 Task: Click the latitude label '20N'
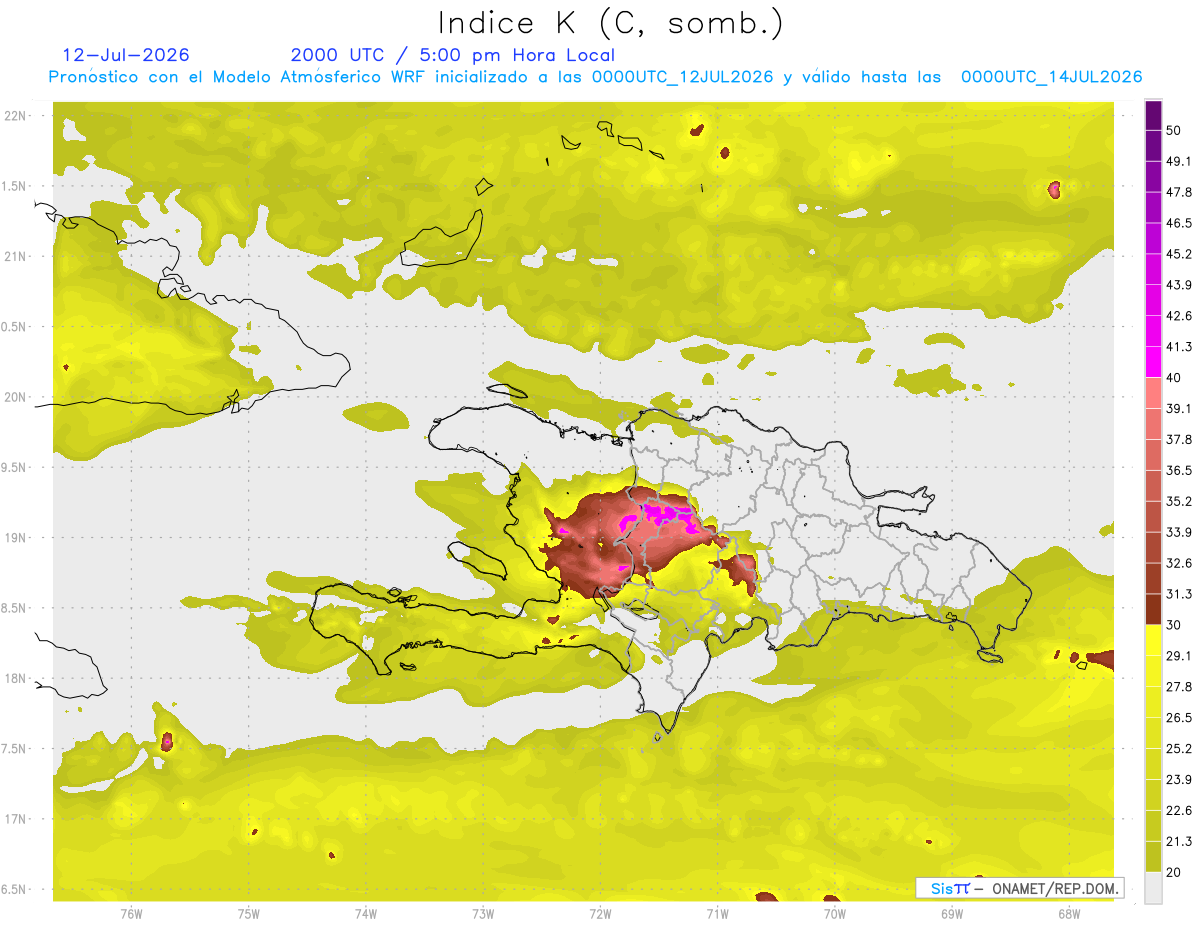[15, 397]
